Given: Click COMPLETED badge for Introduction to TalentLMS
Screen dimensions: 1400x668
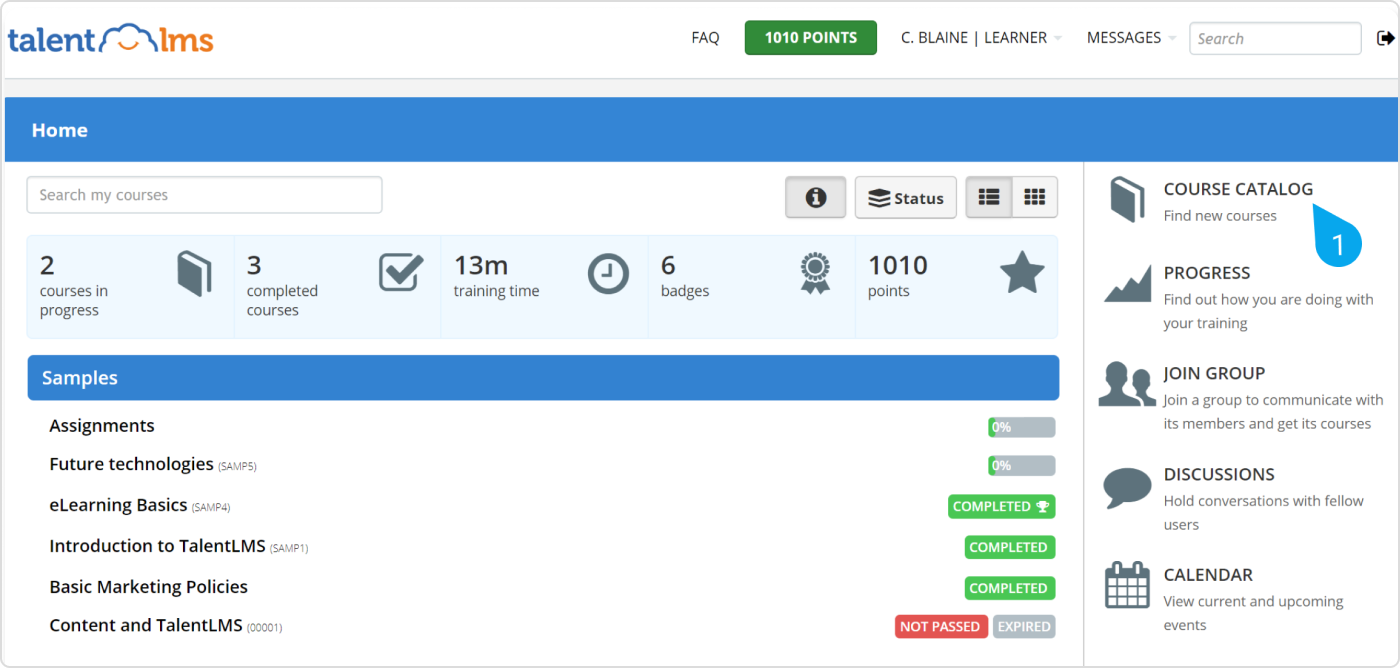Looking at the screenshot, I should (1010, 547).
